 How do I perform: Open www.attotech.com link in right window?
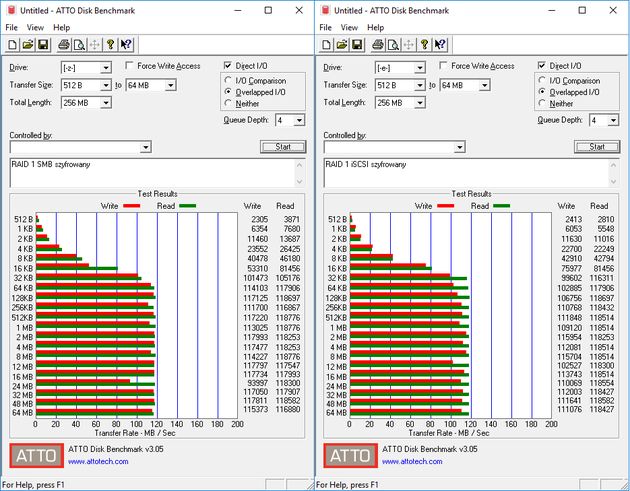pyautogui.click(x=412, y=461)
